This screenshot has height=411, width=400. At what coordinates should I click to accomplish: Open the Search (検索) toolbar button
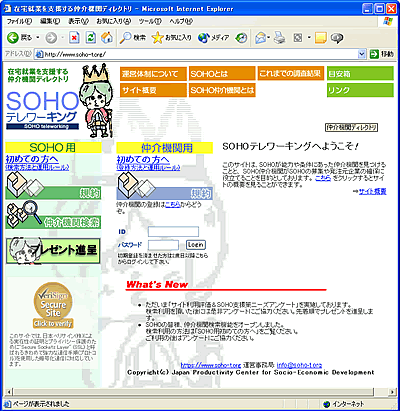(133, 38)
